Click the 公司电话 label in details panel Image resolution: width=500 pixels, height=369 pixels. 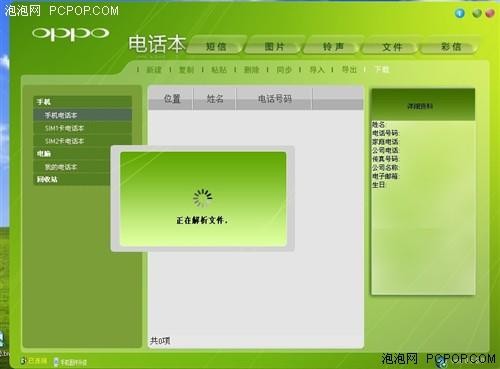pyautogui.click(x=385, y=150)
